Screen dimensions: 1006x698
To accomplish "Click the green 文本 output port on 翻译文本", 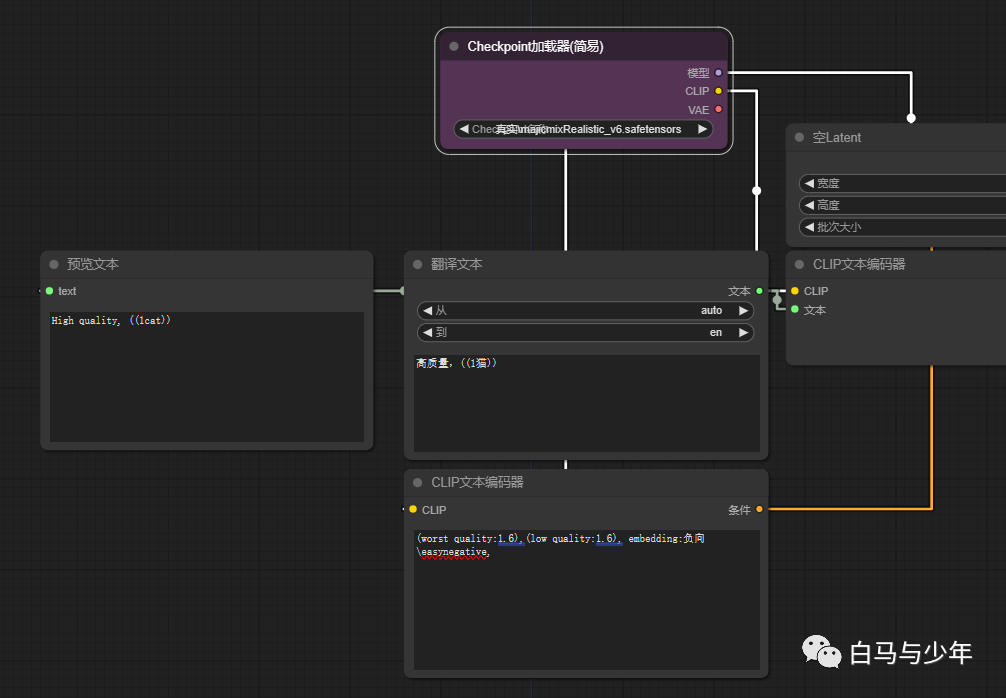I will [759, 291].
